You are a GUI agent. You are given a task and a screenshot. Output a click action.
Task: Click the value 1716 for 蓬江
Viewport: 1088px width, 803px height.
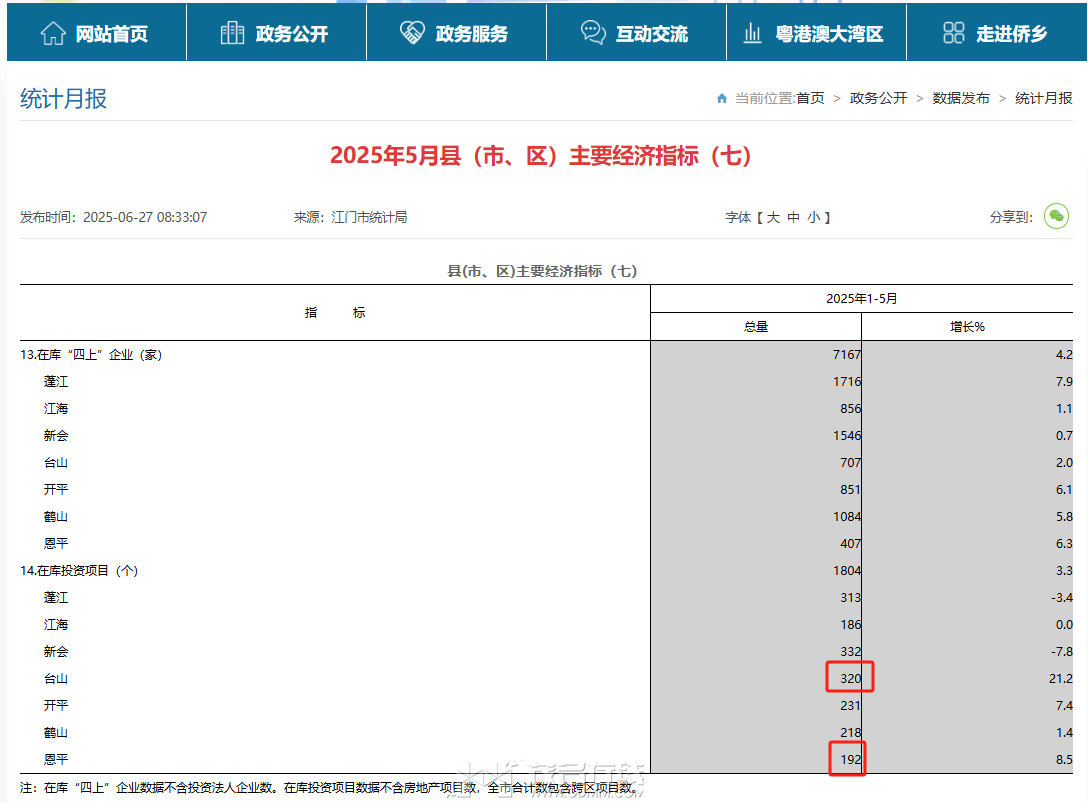[847, 382]
